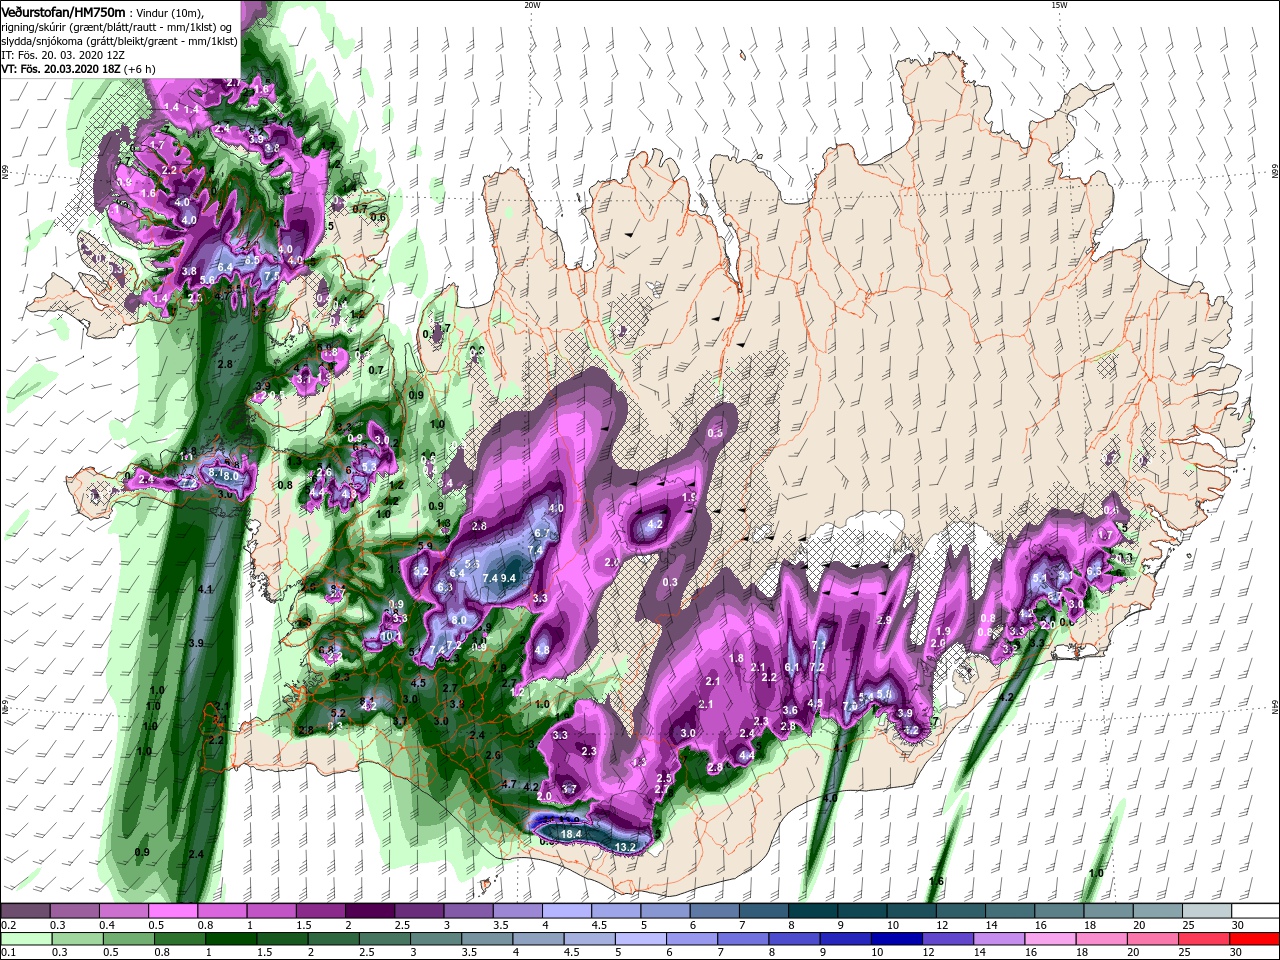Click the 13.2 precipitation value
Image resolution: width=1280 pixels, height=960 pixels.
pyautogui.click(x=625, y=847)
